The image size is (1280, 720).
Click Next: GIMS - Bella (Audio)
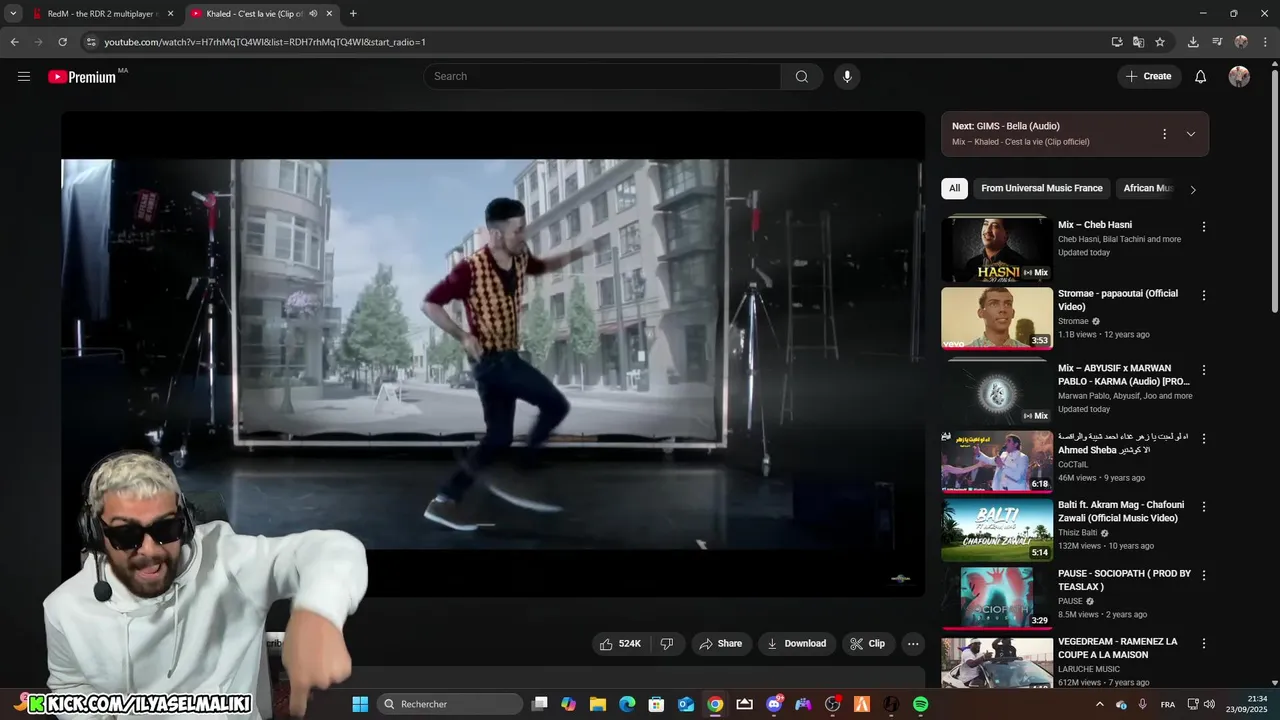click(x=1005, y=126)
